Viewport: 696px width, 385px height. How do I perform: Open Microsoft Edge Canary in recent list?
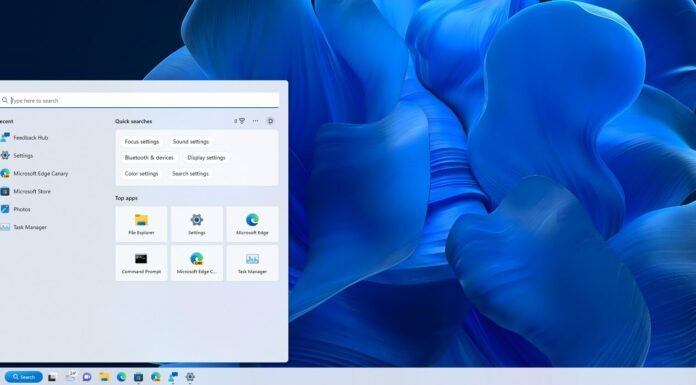coord(35,173)
